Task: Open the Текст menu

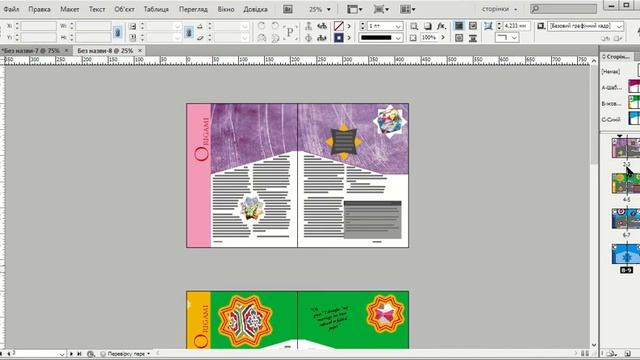Action: [97, 9]
